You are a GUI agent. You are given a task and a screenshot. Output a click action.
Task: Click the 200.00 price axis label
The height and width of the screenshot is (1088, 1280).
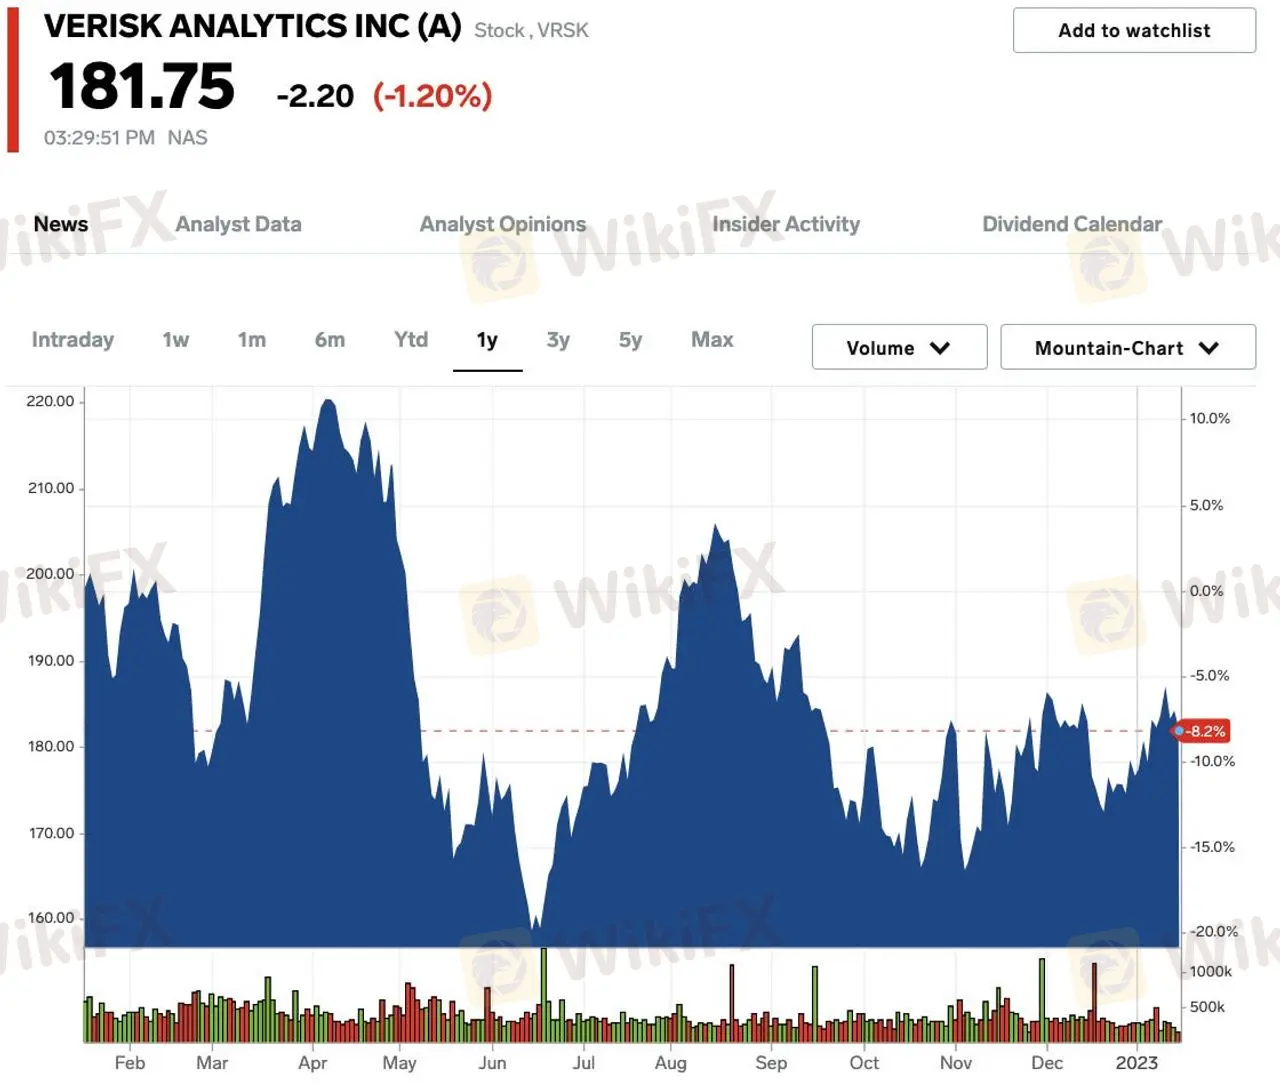(x=50, y=574)
